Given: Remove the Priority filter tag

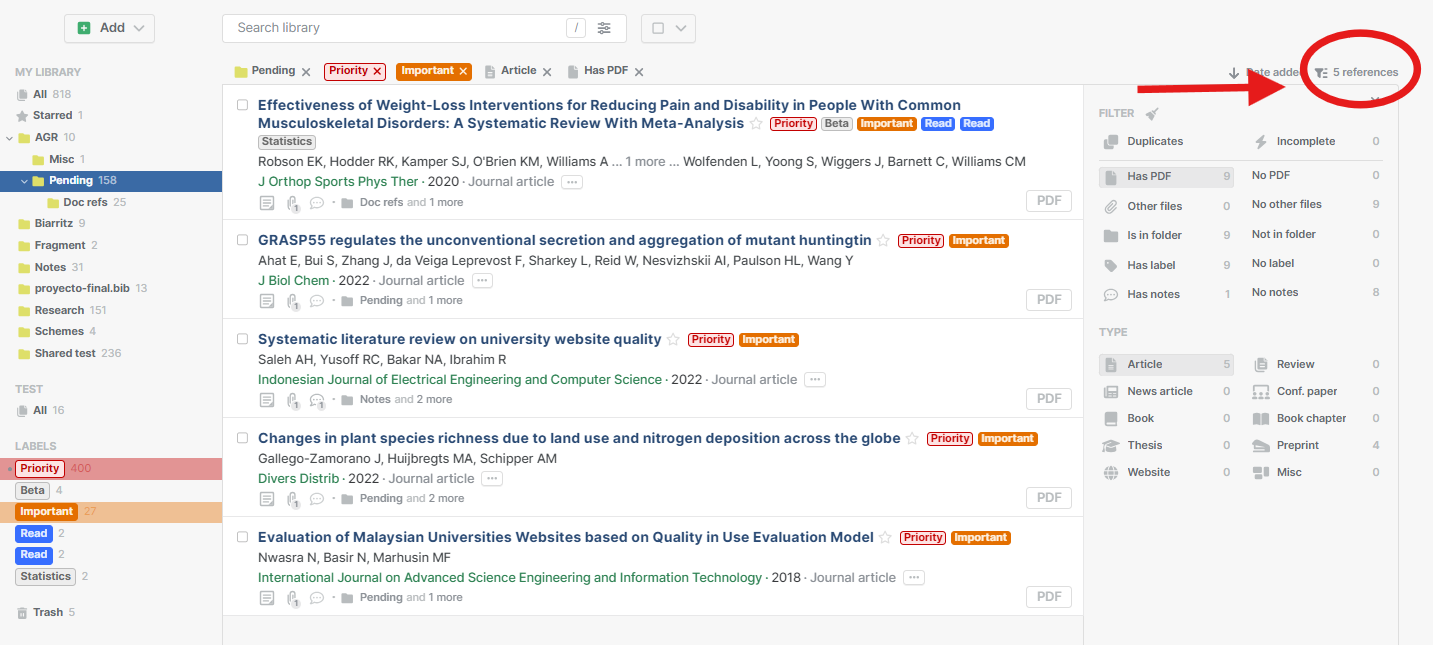Looking at the screenshot, I should coord(377,72).
